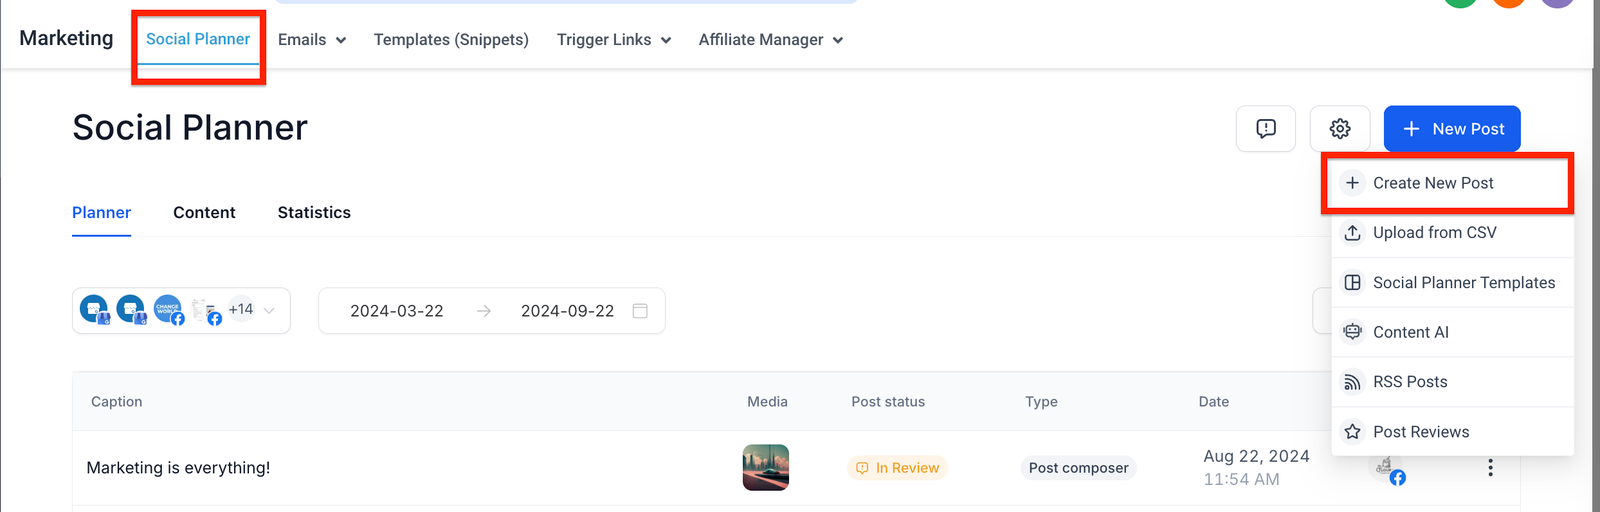
Task: Select Social Planner Templates option
Action: point(1463,283)
